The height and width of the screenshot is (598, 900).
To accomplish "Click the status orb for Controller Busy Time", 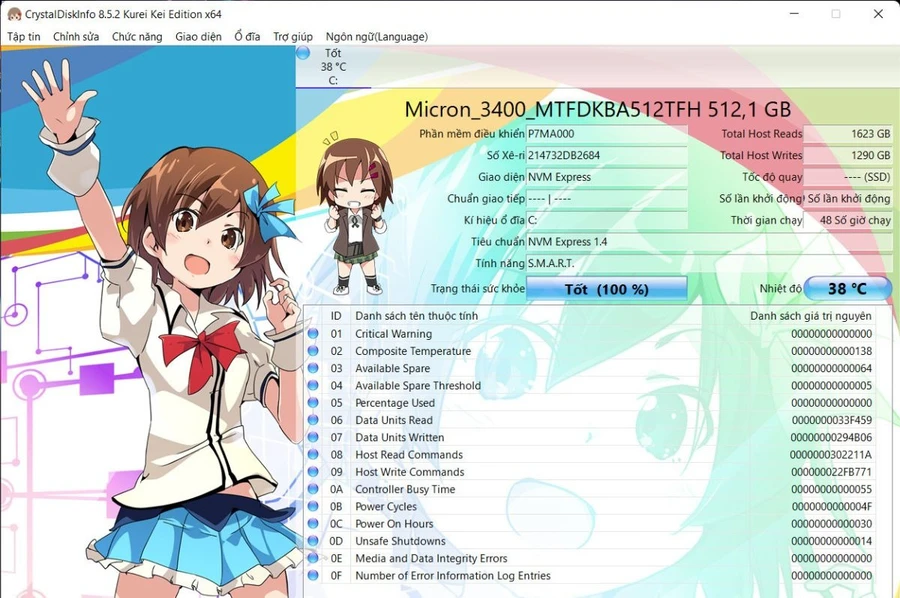I will 313,489.
